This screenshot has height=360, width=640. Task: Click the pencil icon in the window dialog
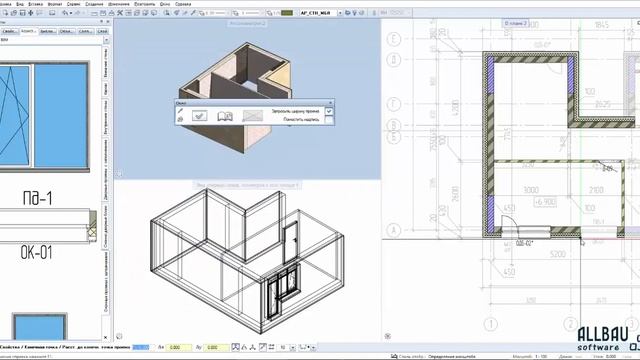[x=180, y=111]
